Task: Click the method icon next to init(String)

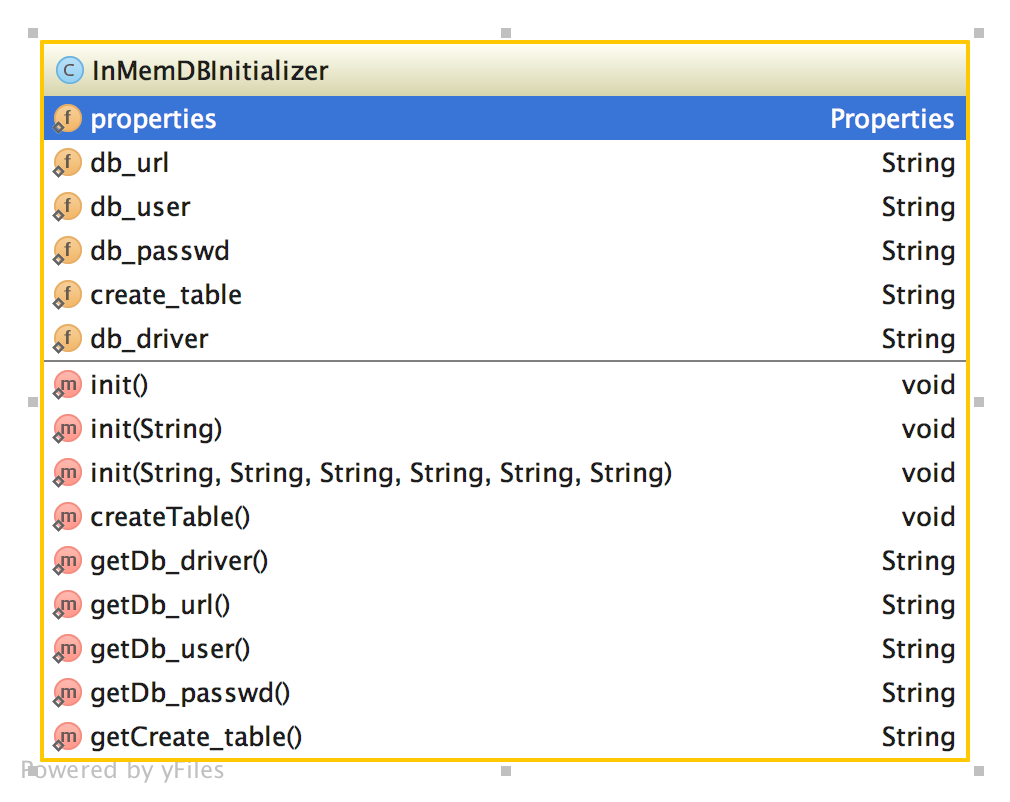Action: (x=67, y=429)
